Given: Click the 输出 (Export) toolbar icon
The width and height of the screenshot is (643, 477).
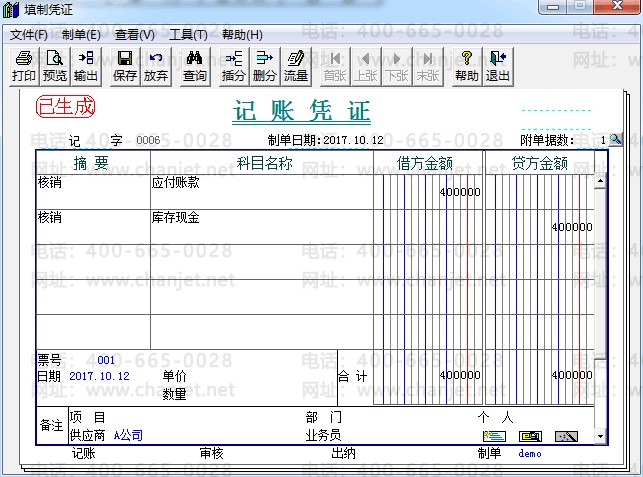Looking at the screenshot, I should click(x=86, y=66).
